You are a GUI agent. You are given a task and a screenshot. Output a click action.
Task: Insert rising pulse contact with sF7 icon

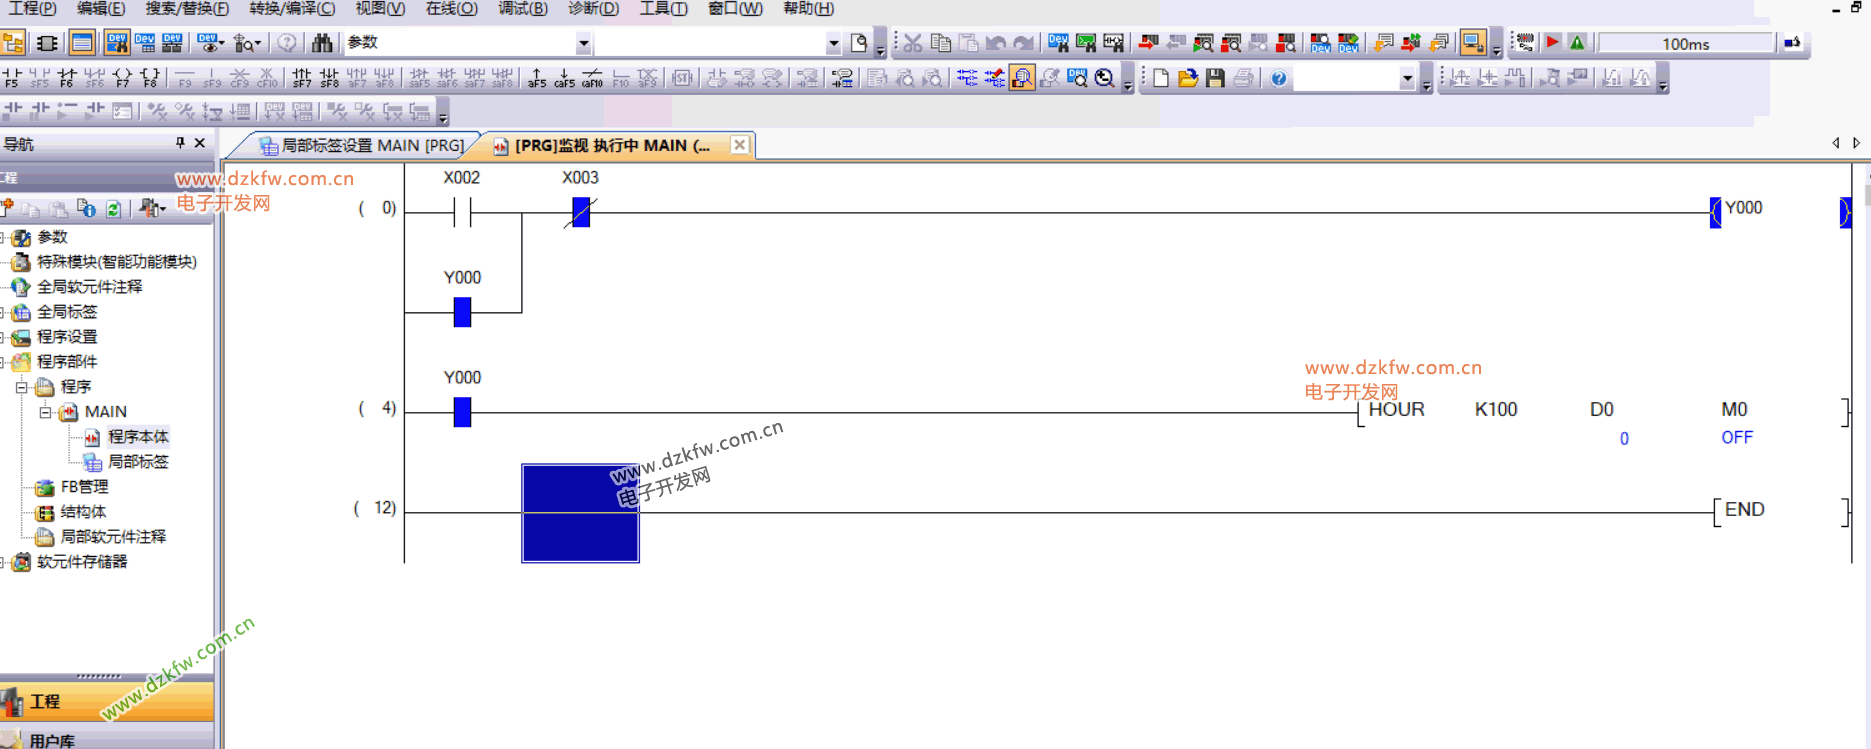point(301,78)
